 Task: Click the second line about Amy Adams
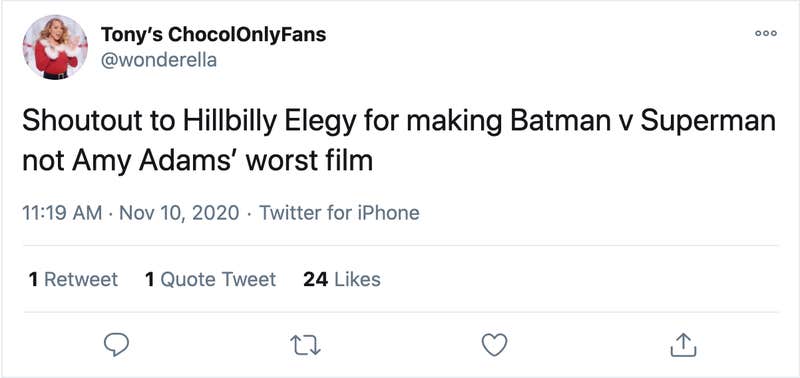pyautogui.click(x=197, y=161)
